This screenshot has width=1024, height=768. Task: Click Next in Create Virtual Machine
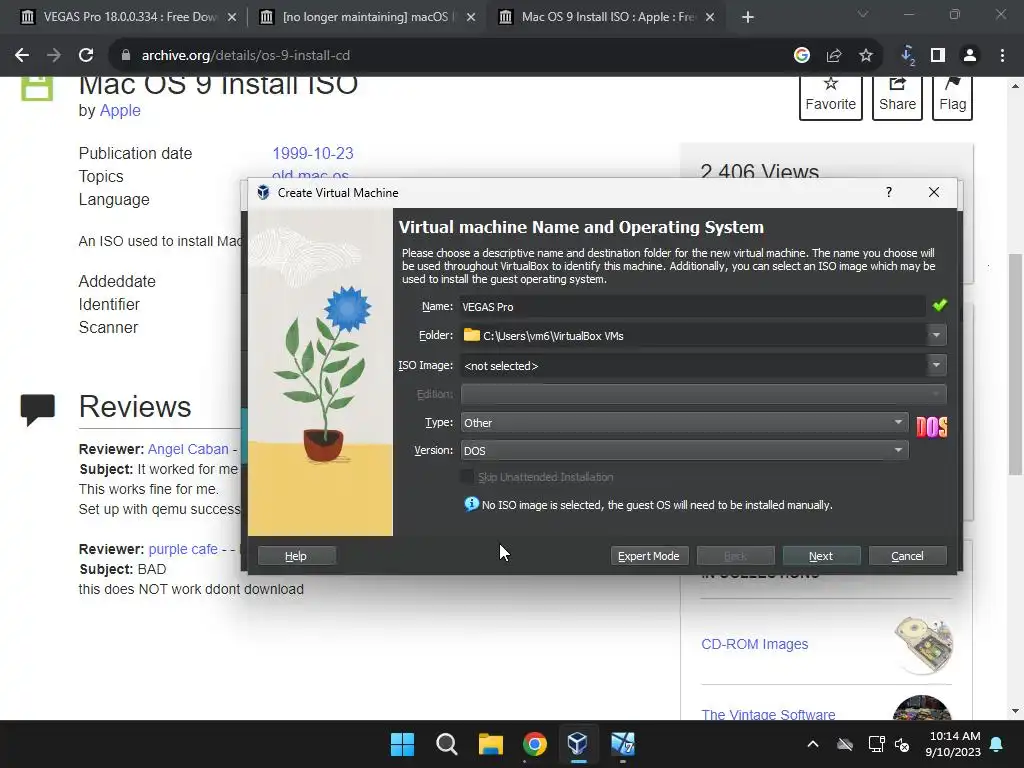point(821,556)
